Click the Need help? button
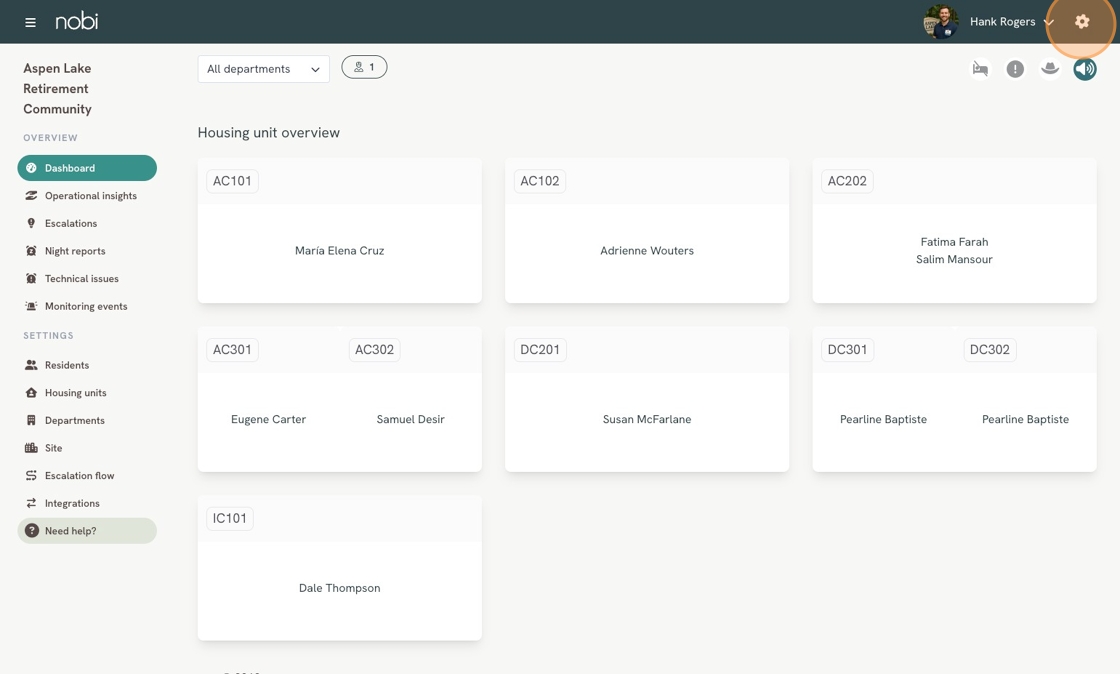Viewport: 1120px width, 674px height. click(x=87, y=531)
